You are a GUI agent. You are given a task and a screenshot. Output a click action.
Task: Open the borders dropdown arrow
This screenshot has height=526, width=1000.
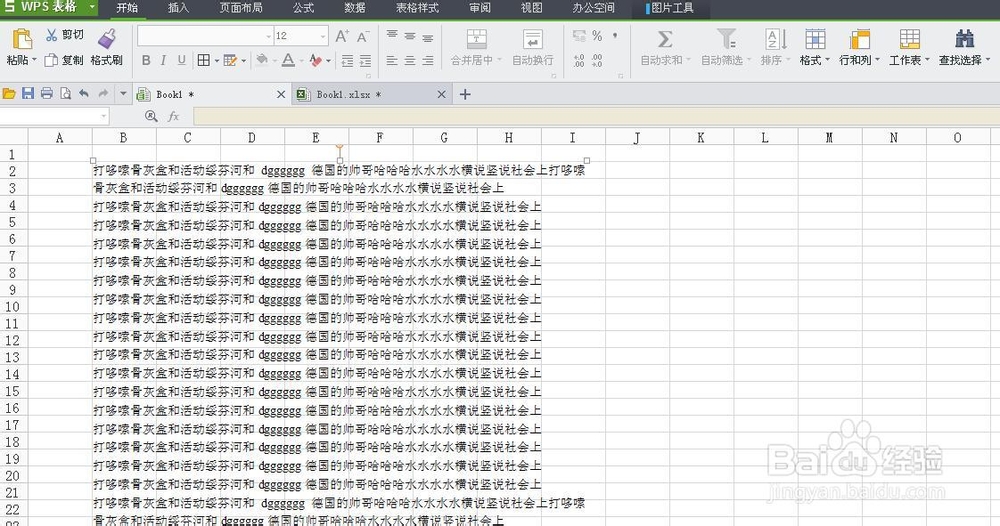(x=217, y=61)
